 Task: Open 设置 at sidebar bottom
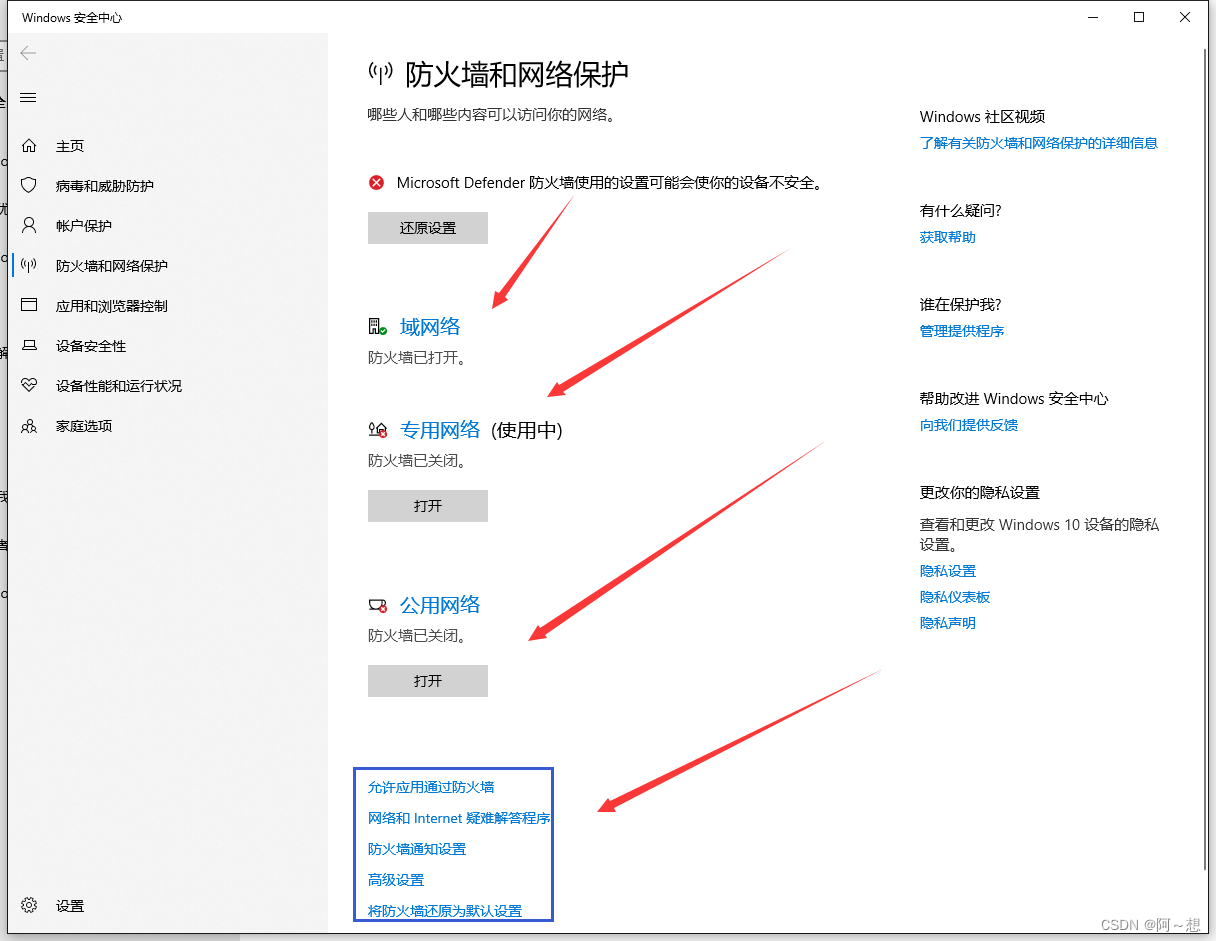pos(70,906)
